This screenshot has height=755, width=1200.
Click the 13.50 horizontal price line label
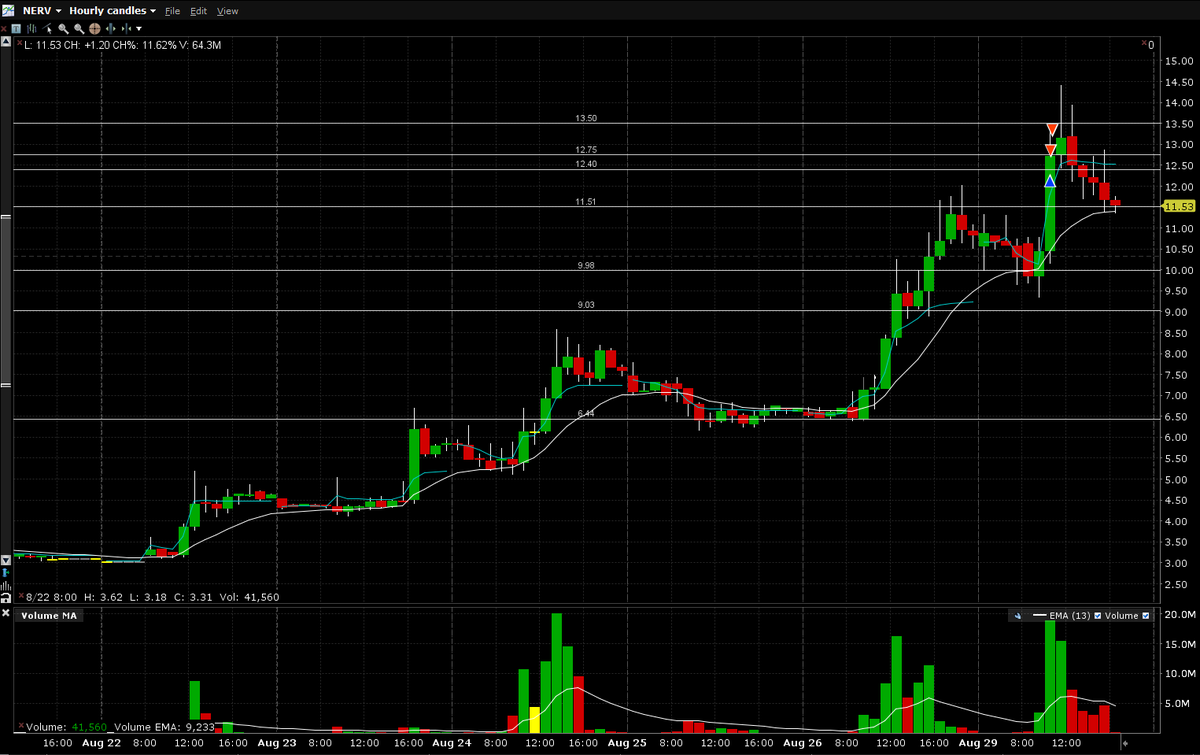[586, 118]
